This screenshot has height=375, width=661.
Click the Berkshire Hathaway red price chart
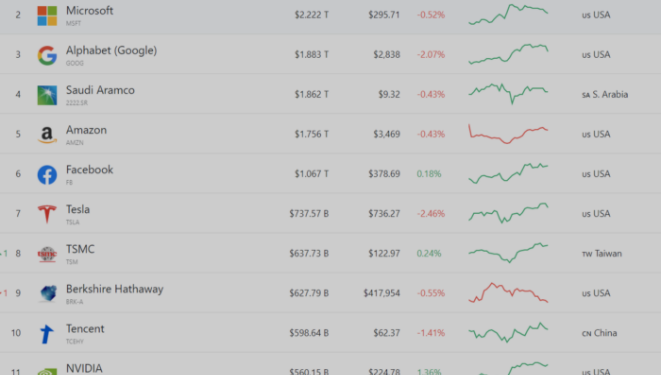click(508, 293)
